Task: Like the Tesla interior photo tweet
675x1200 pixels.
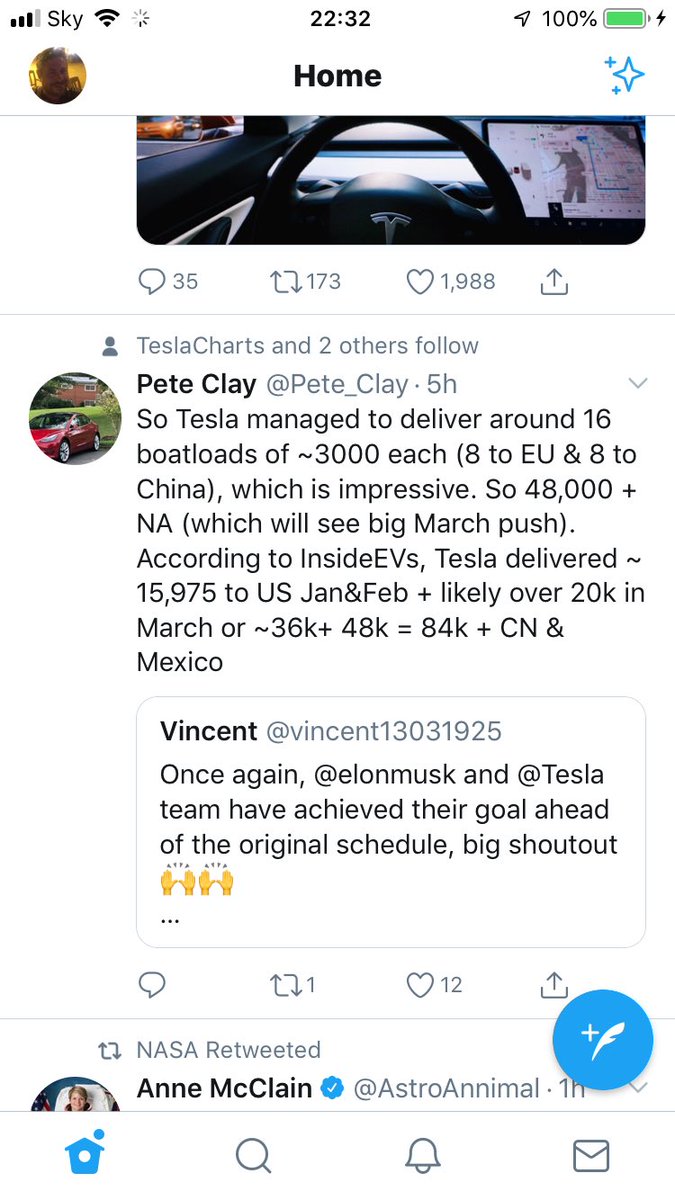Action: (x=420, y=282)
